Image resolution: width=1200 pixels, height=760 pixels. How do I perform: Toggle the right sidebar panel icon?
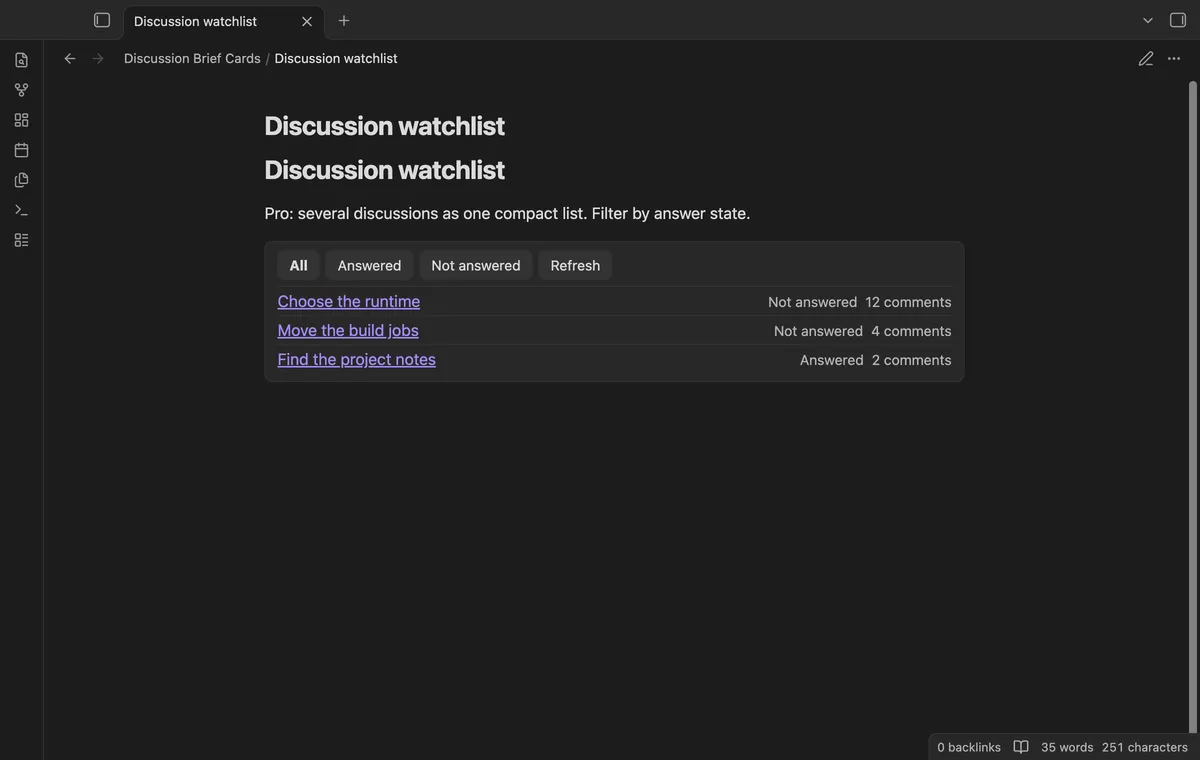[x=1178, y=20]
